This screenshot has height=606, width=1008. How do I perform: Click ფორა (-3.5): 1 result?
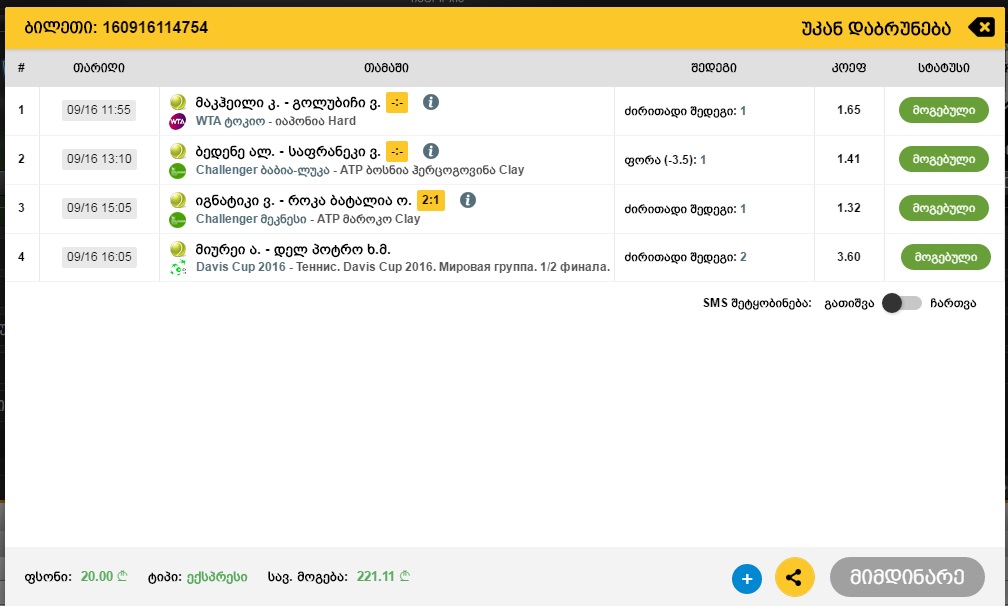tap(665, 160)
